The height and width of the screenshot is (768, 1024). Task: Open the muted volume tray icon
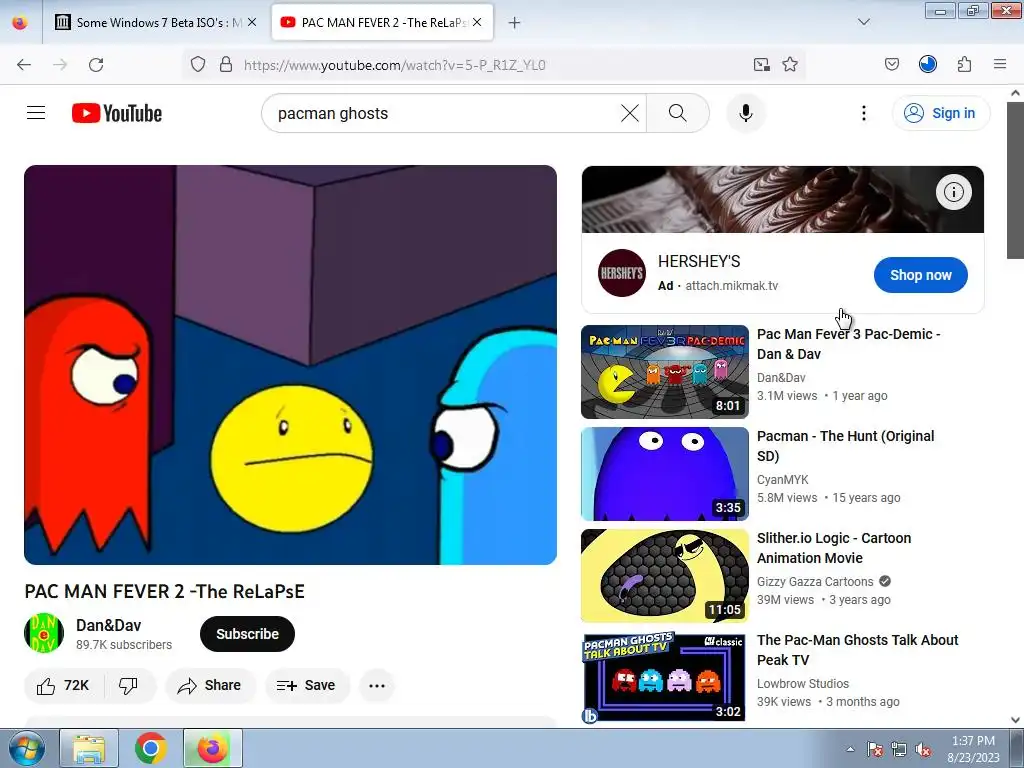coord(922,749)
